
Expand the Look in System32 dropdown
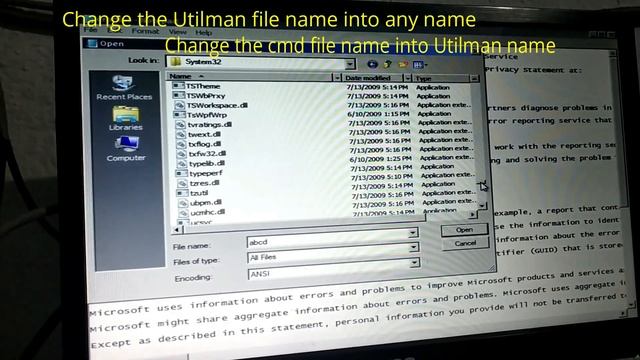(350, 63)
